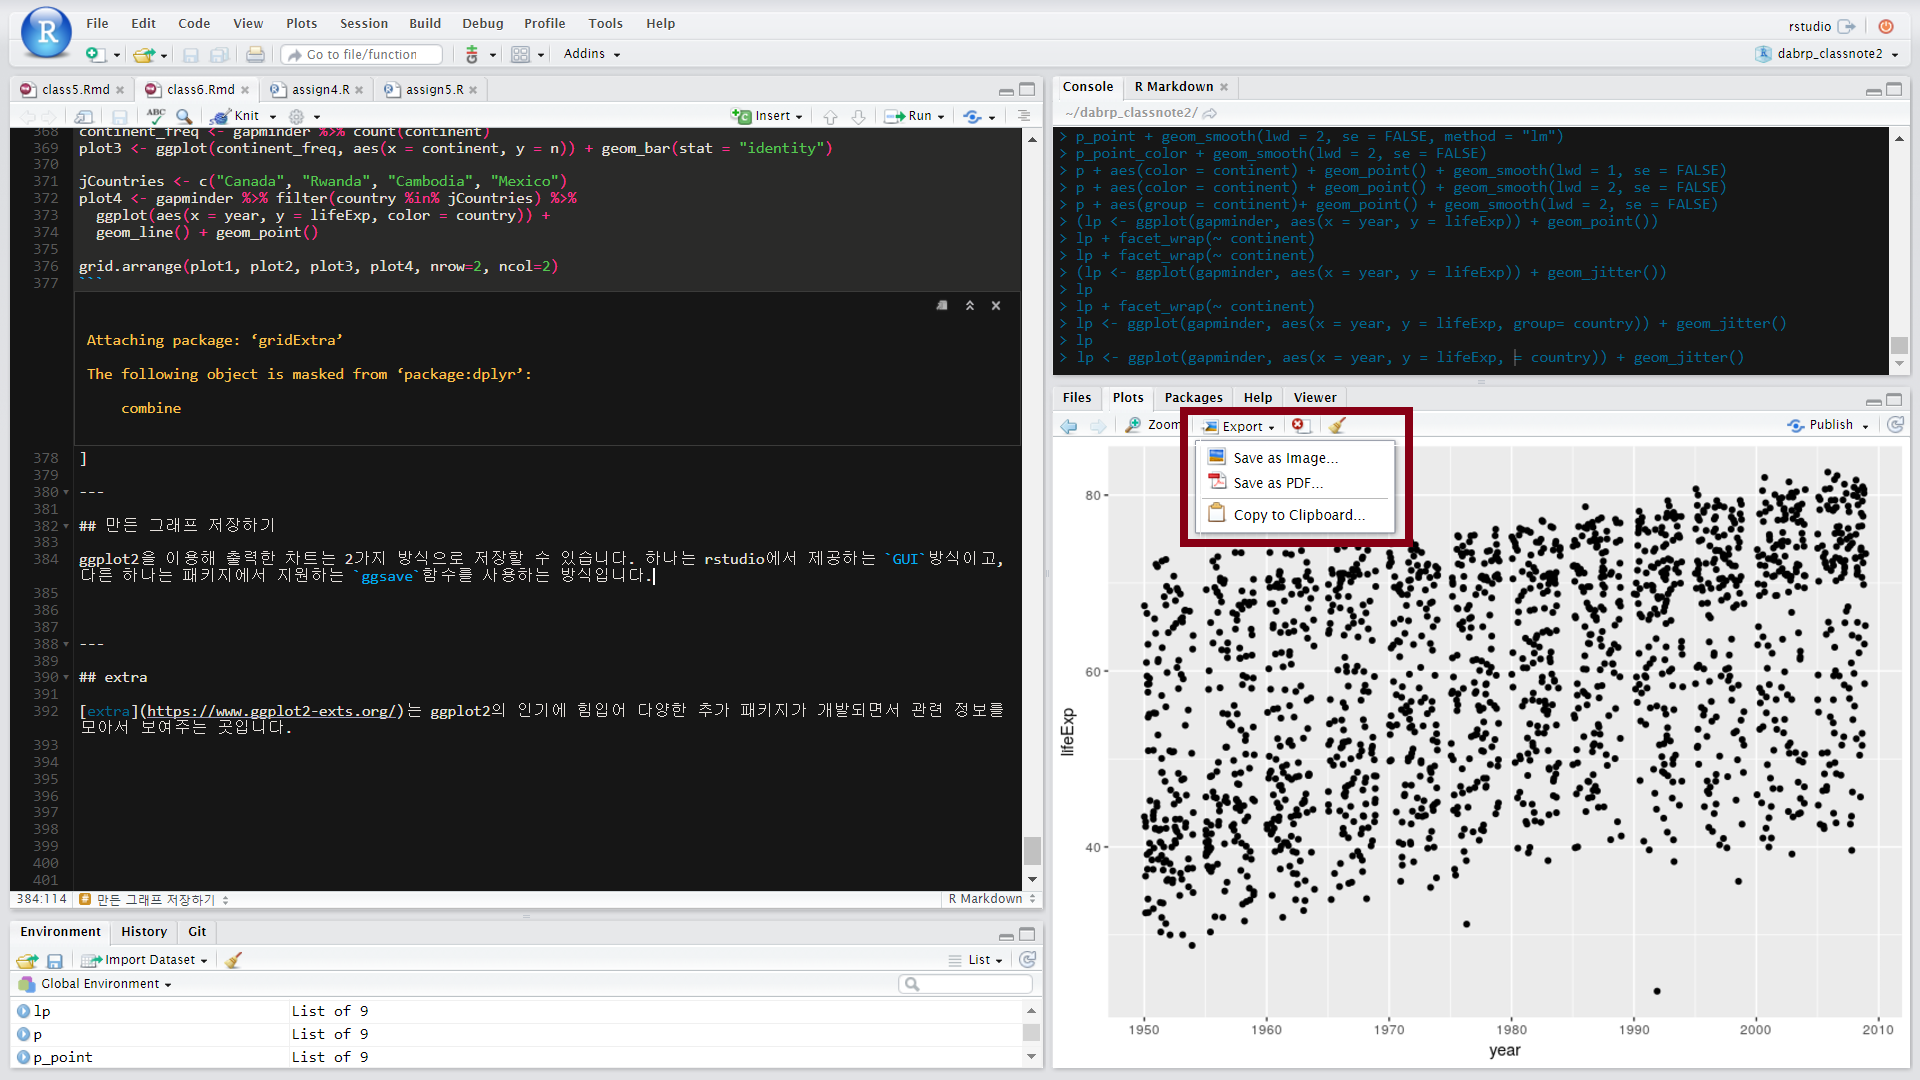Open the Import Dataset dropdown

point(149,960)
